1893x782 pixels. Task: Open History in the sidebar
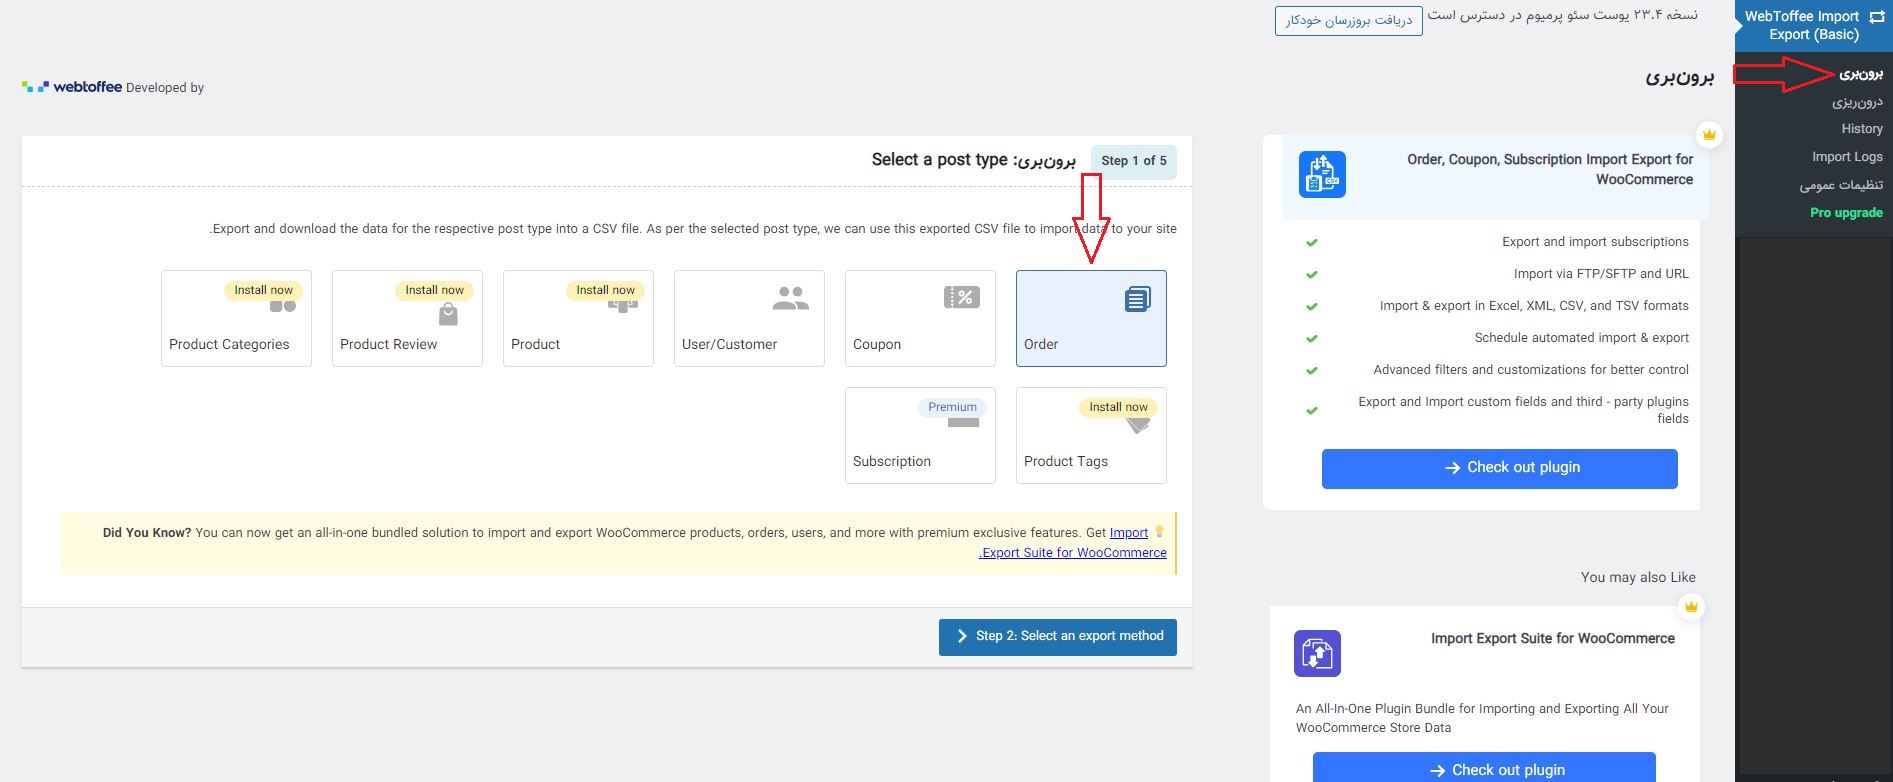tap(1862, 128)
